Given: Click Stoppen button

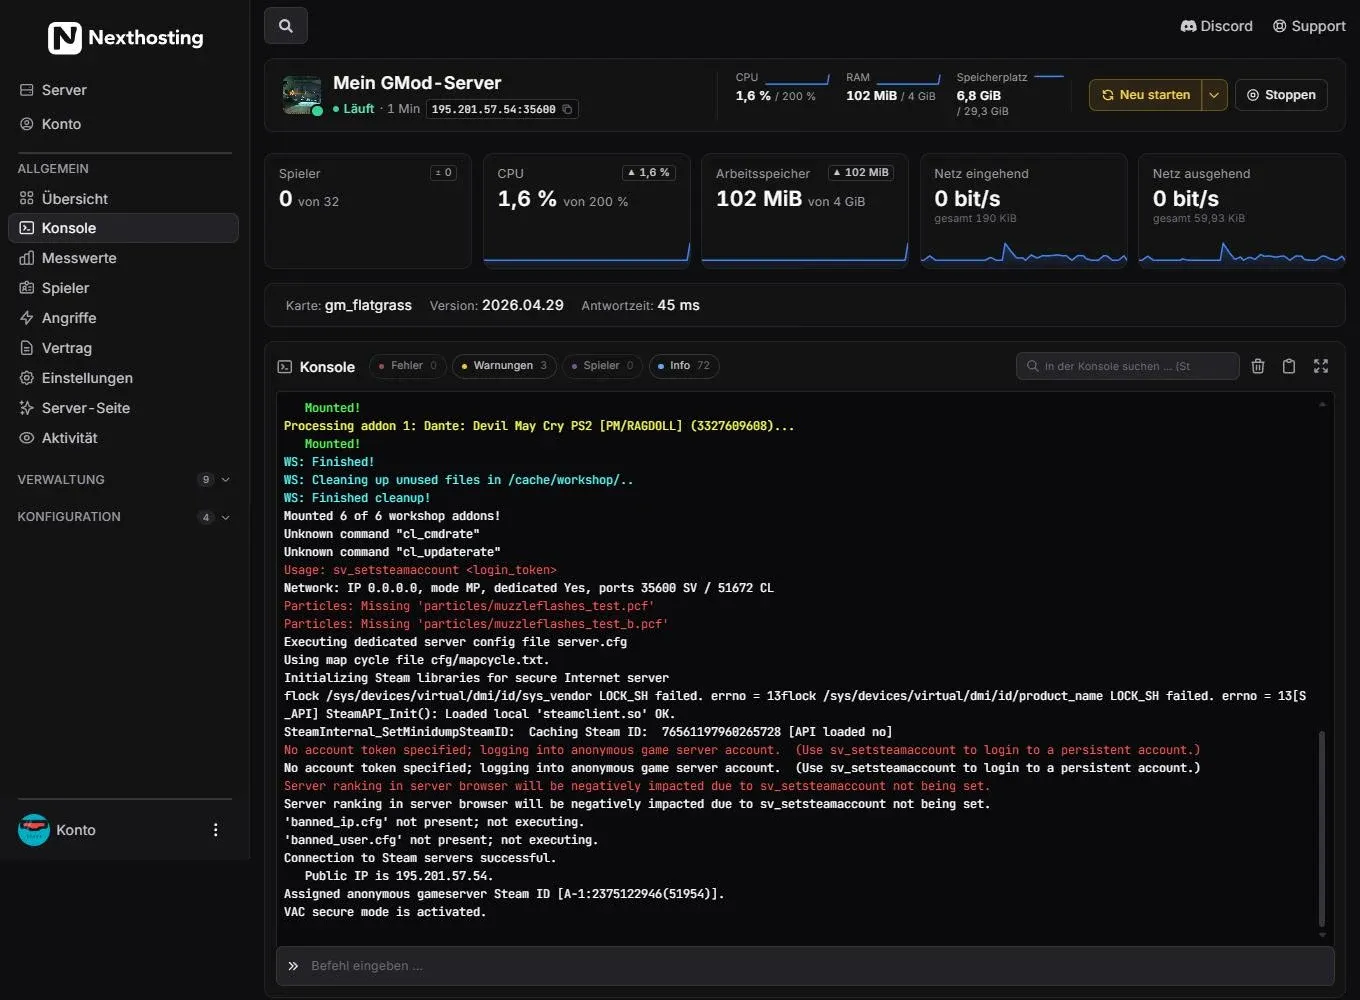Looking at the screenshot, I should coord(1281,95).
